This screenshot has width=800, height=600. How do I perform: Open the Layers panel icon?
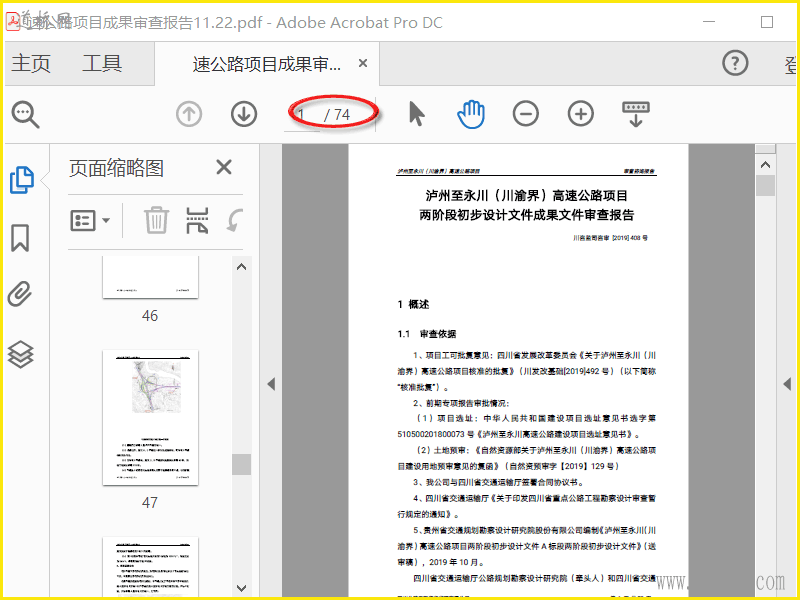click(20, 354)
